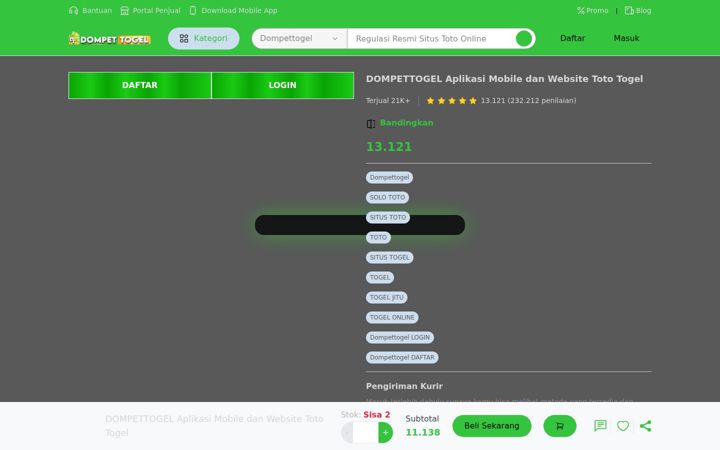Expand the Dompettogel search category dropdown
This screenshot has width=720, height=450.
299,39
